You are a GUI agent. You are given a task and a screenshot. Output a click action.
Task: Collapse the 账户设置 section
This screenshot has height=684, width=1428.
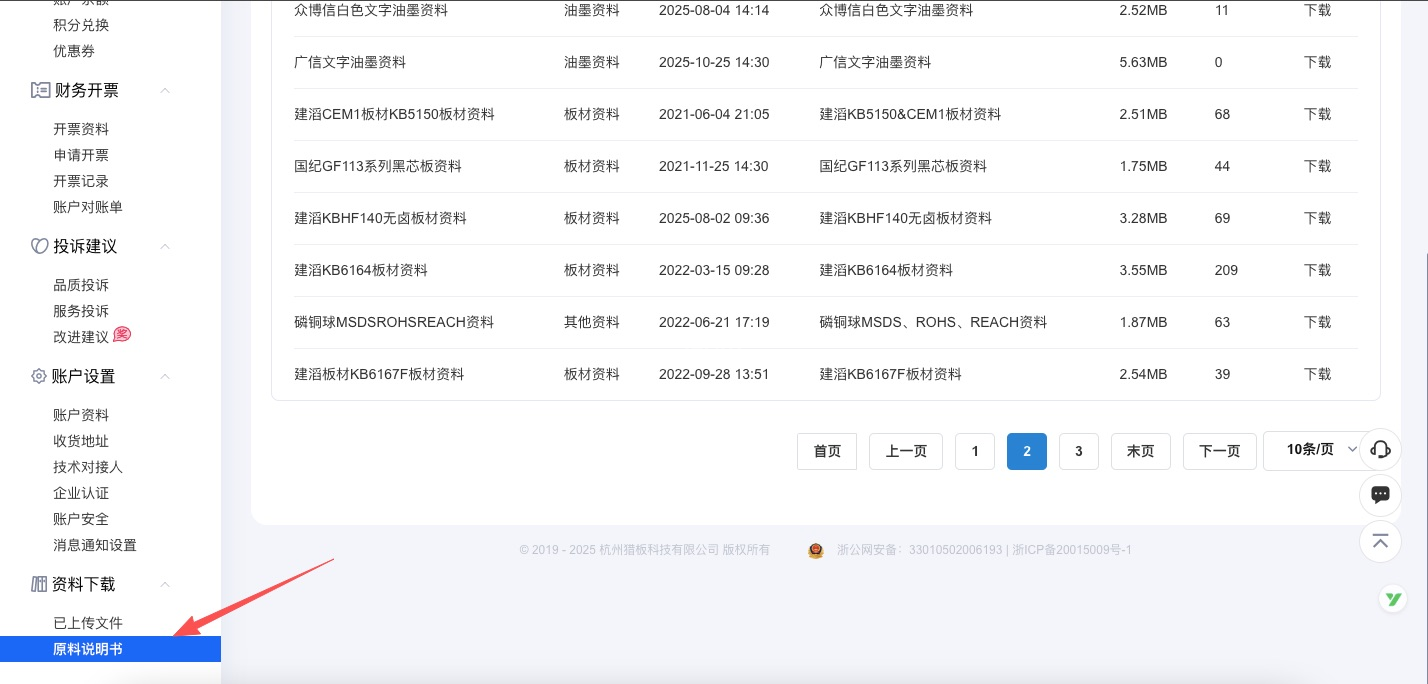tap(165, 376)
